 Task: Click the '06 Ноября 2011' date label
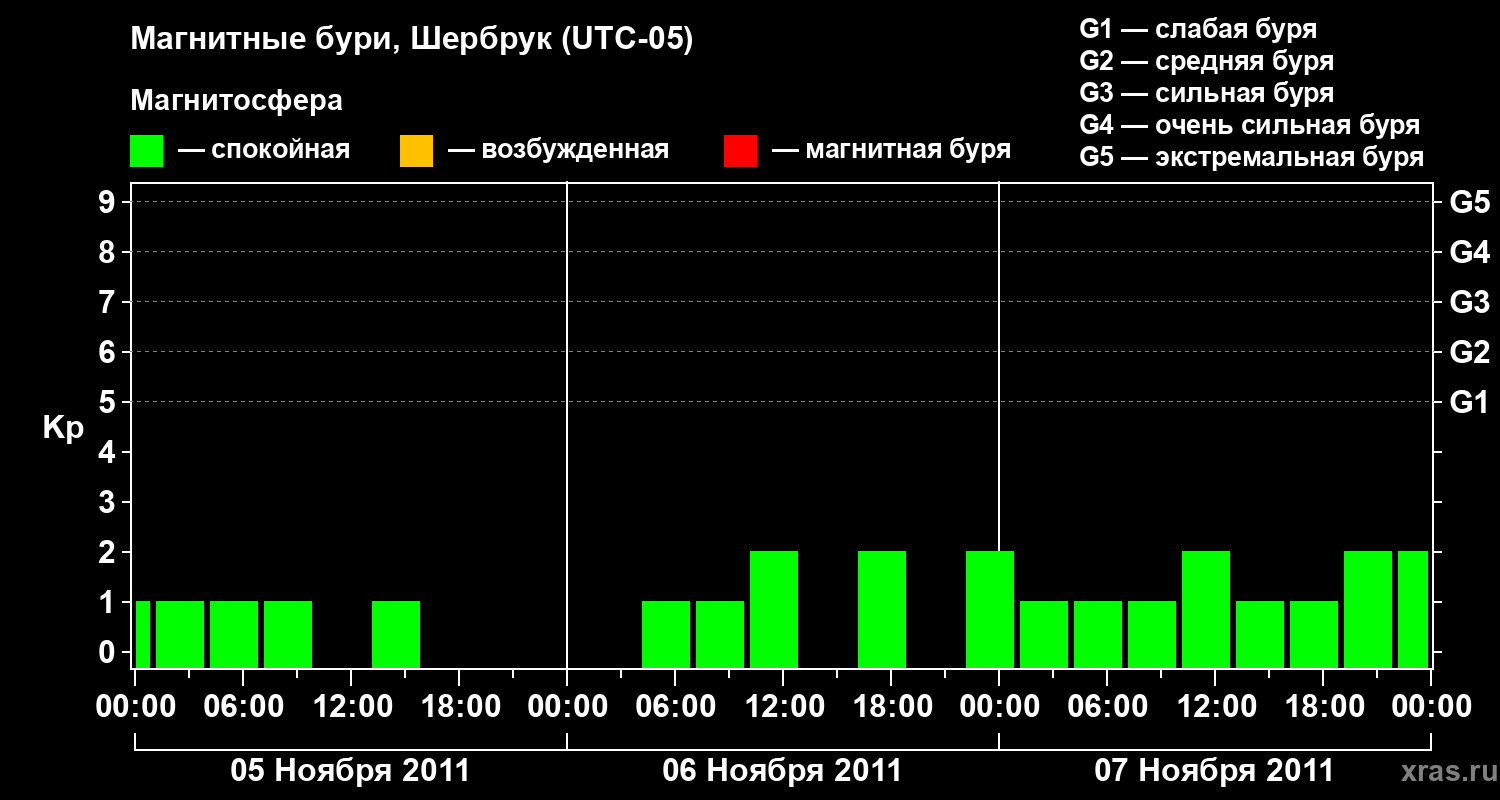782,771
